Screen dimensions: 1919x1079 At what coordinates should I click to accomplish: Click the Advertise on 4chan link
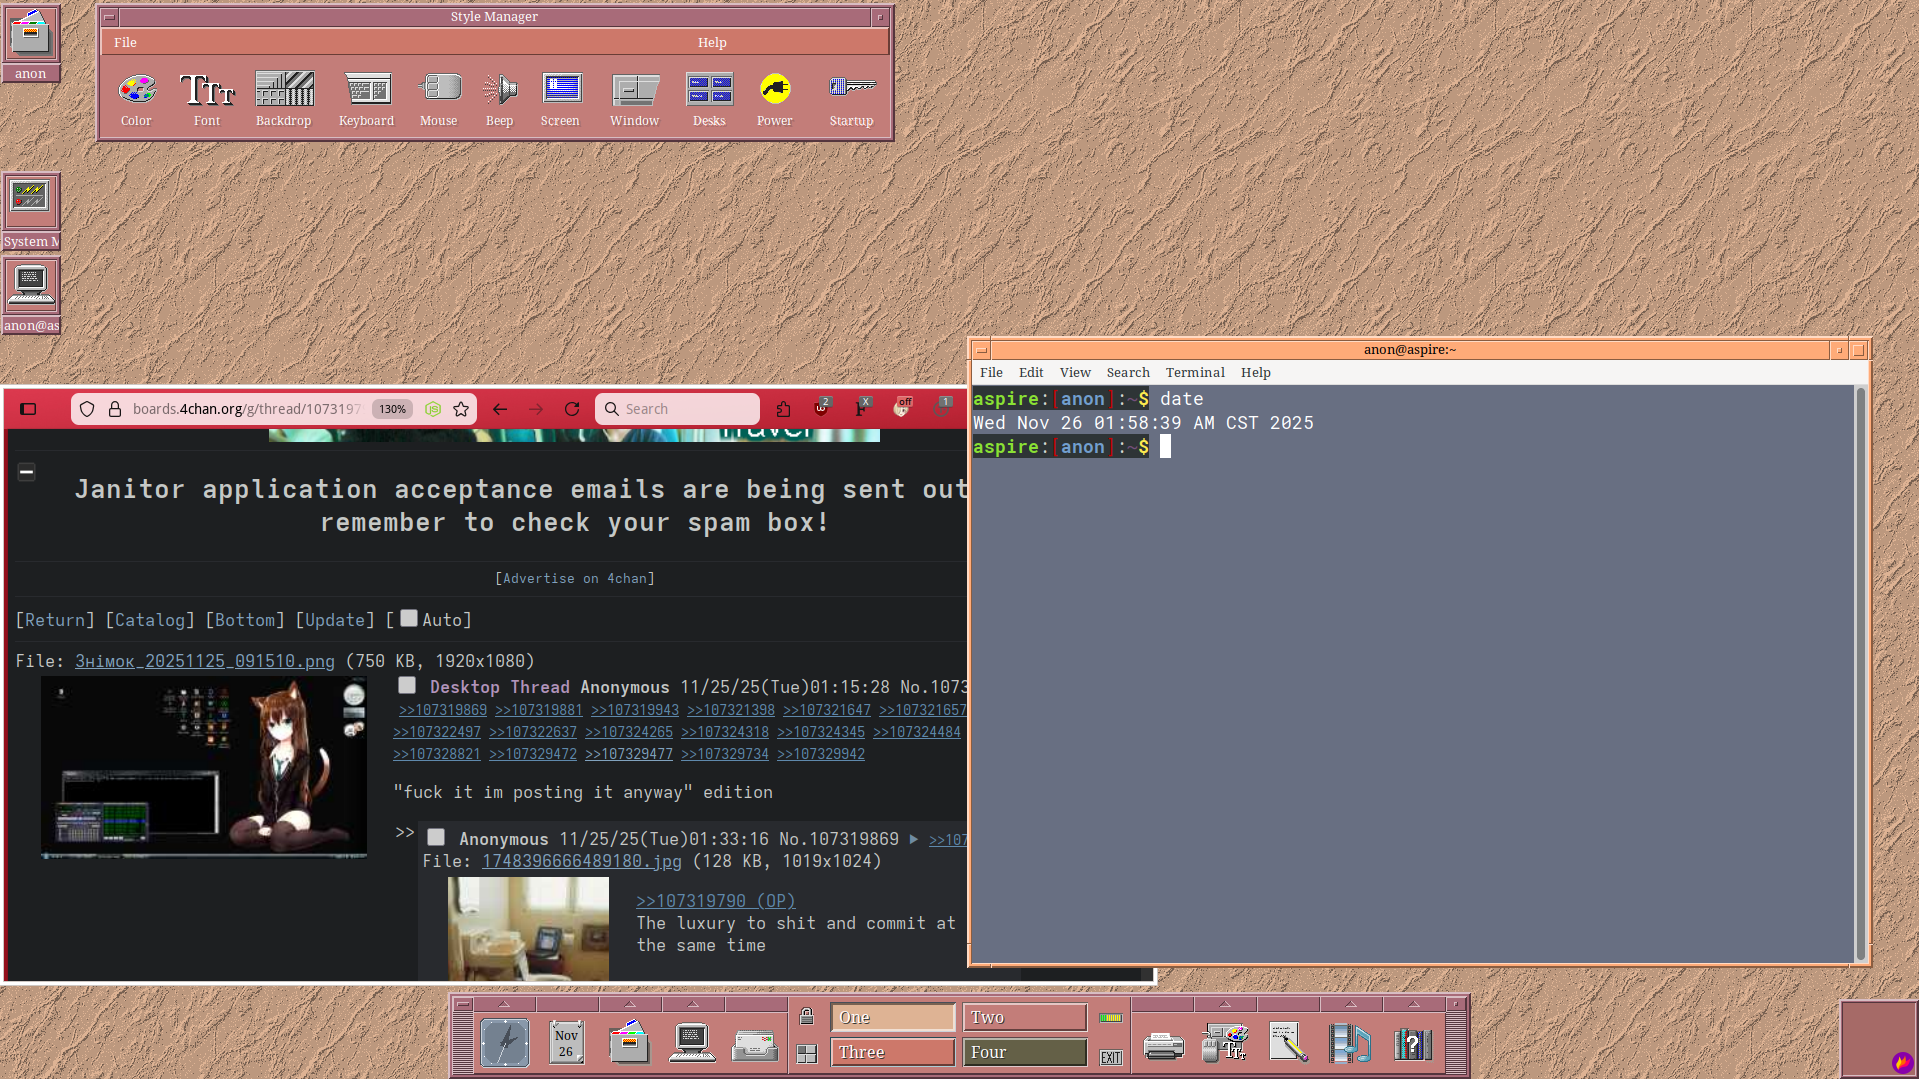tap(575, 579)
